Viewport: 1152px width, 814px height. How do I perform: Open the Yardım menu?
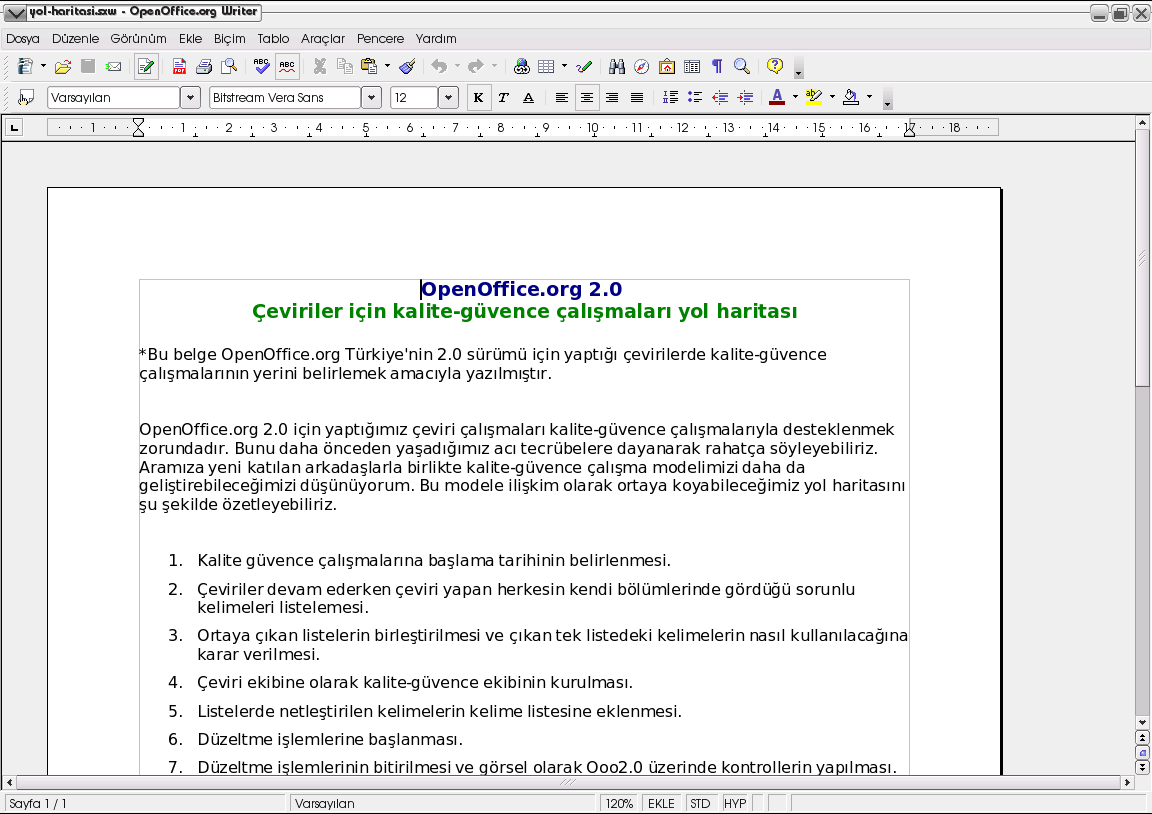(x=436, y=39)
